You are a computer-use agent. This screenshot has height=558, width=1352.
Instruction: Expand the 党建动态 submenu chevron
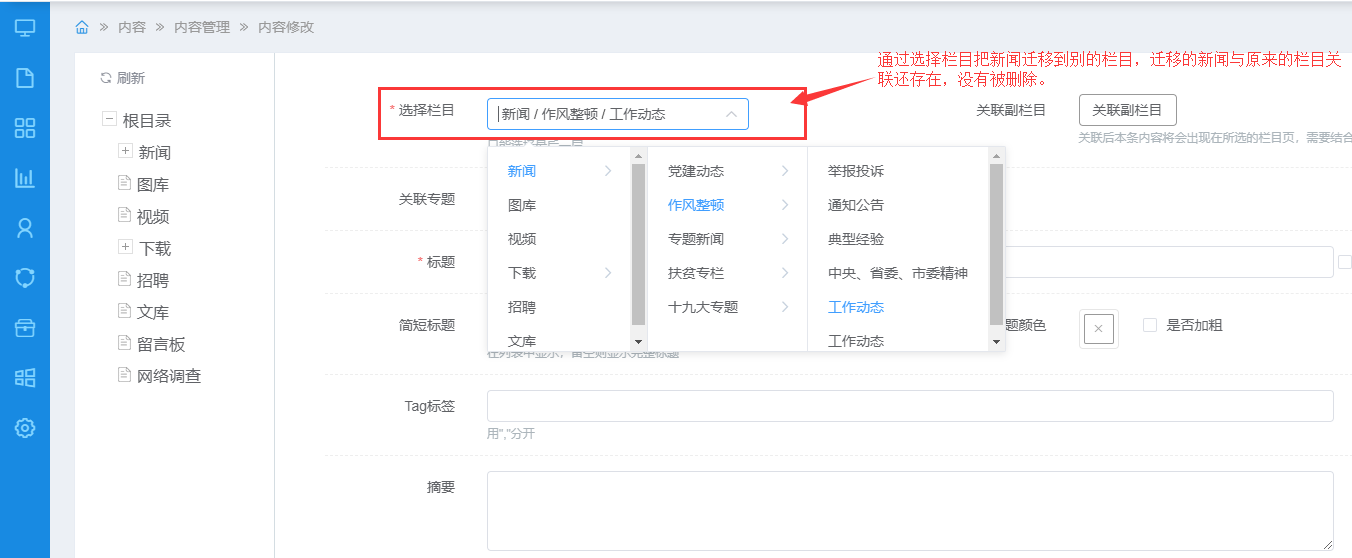coord(785,171)
